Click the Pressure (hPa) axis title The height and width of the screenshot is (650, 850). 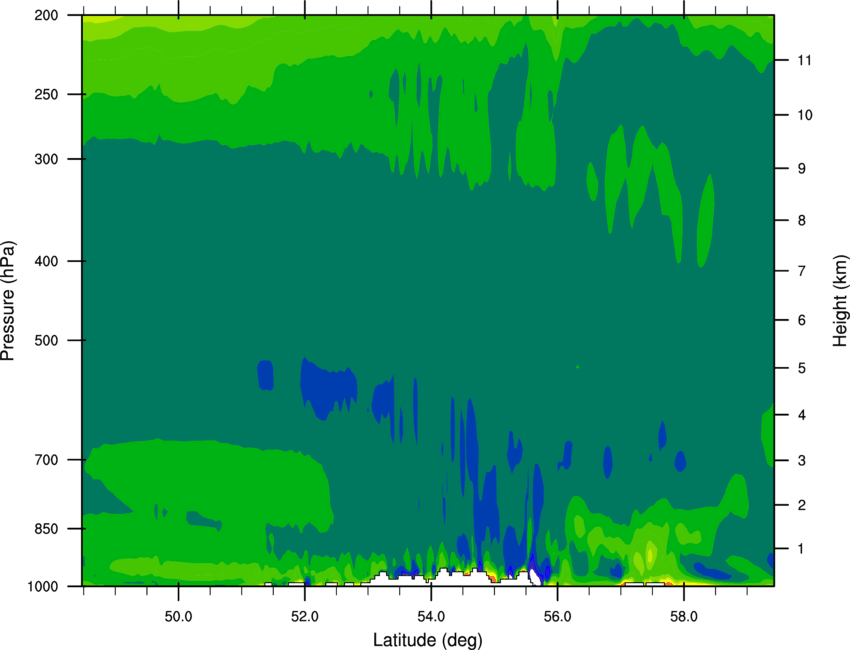tap(8, 301)
